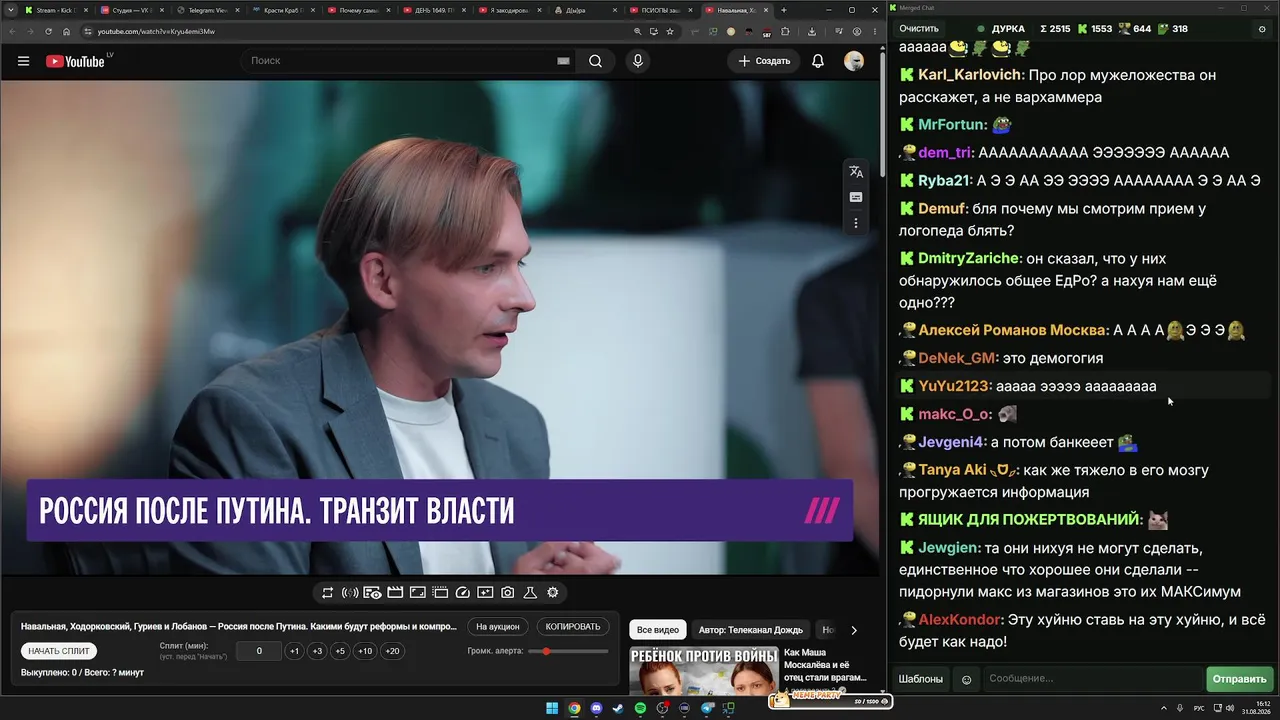Open the three-dot overlay menu on the video
The image size is (1280, 720).
point(856,223)
